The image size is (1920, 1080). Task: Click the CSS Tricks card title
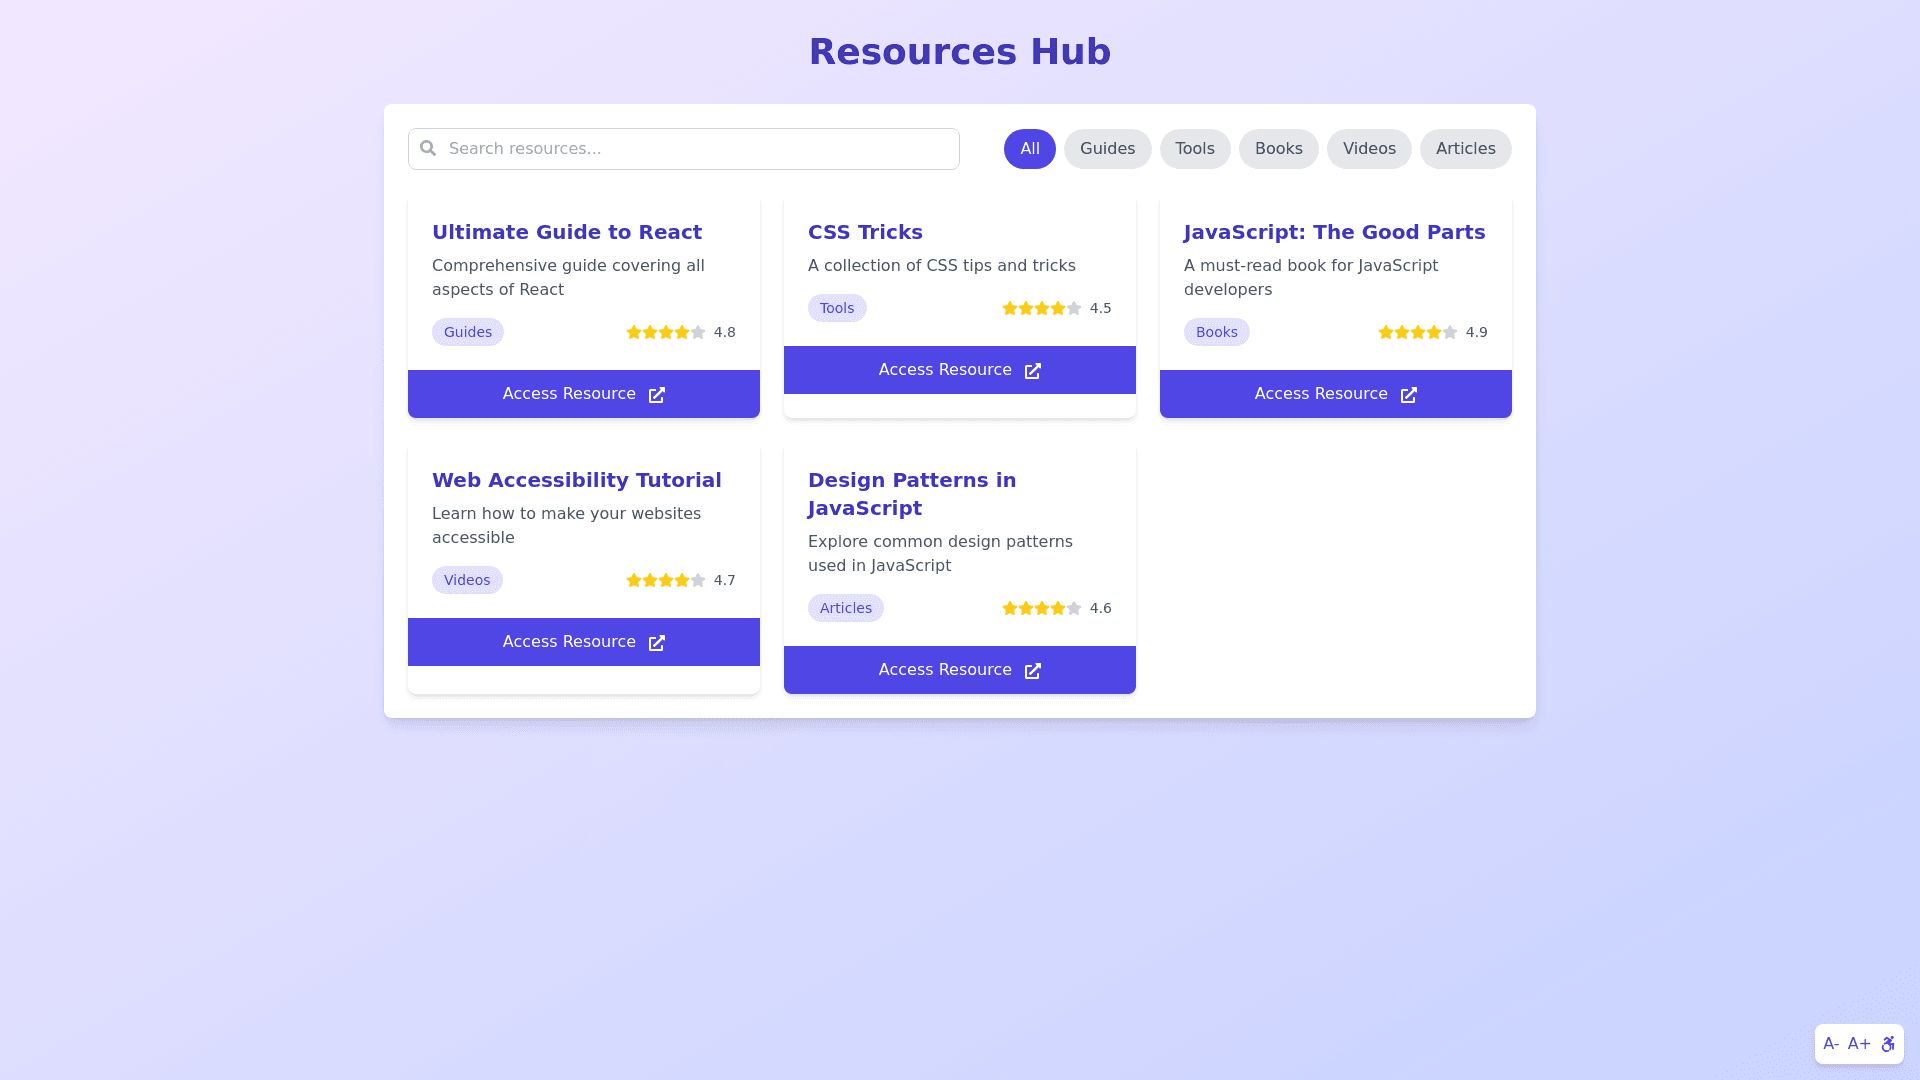pyautogui.click(x=865, y=232)
